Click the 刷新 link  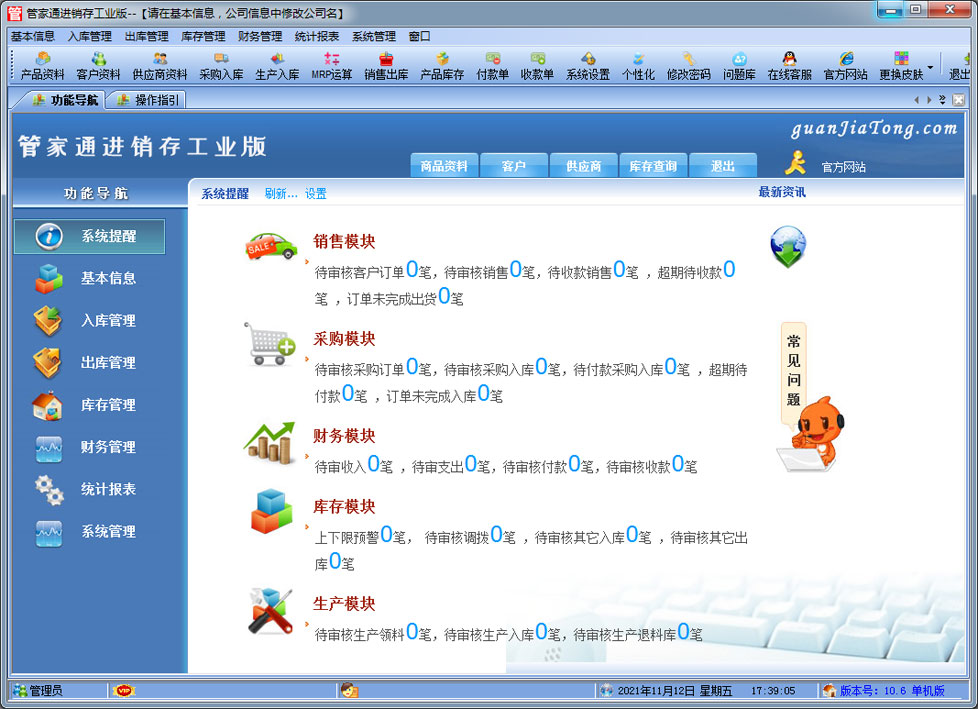(280, 194)
